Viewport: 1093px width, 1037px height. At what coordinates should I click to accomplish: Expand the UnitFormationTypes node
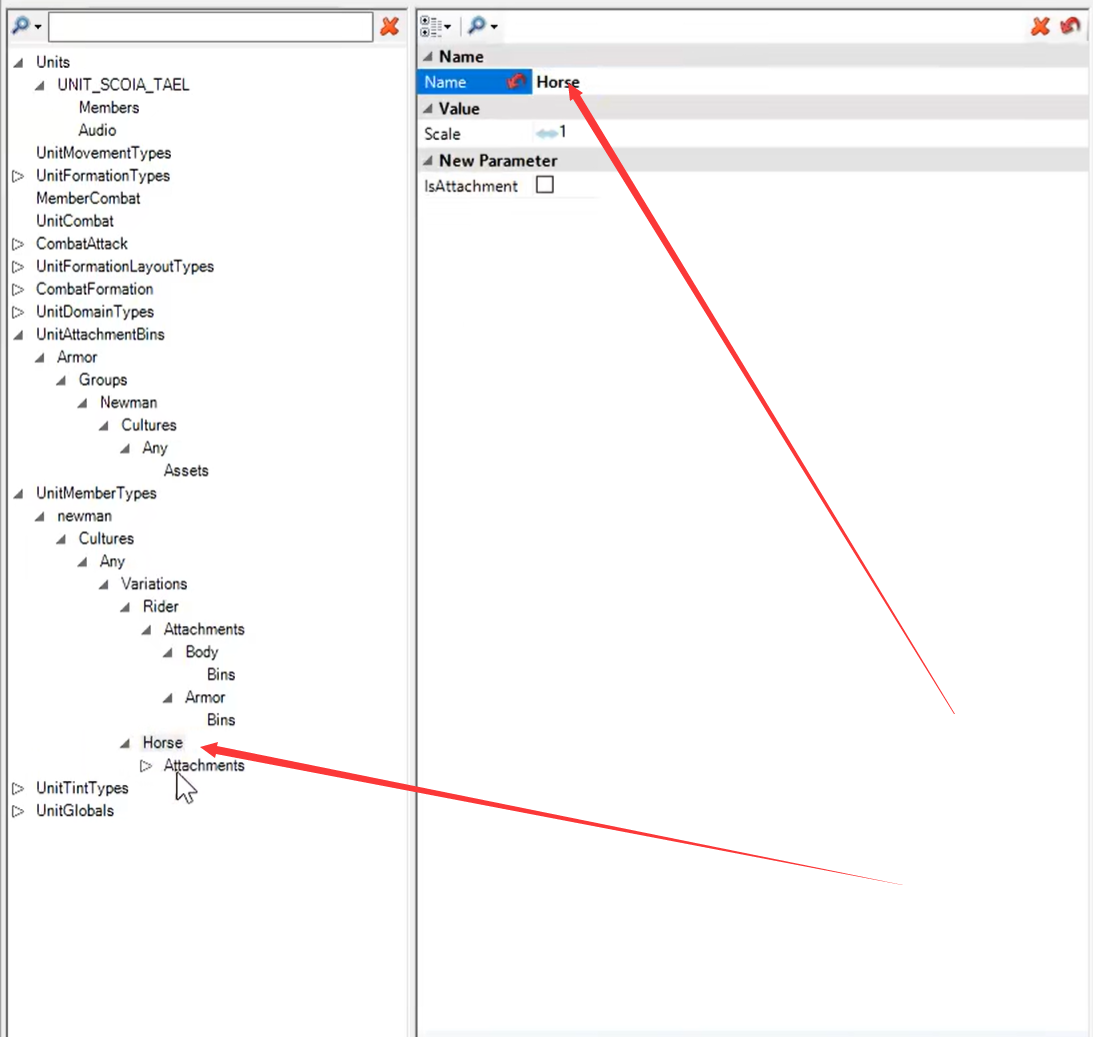click(18, 176)
